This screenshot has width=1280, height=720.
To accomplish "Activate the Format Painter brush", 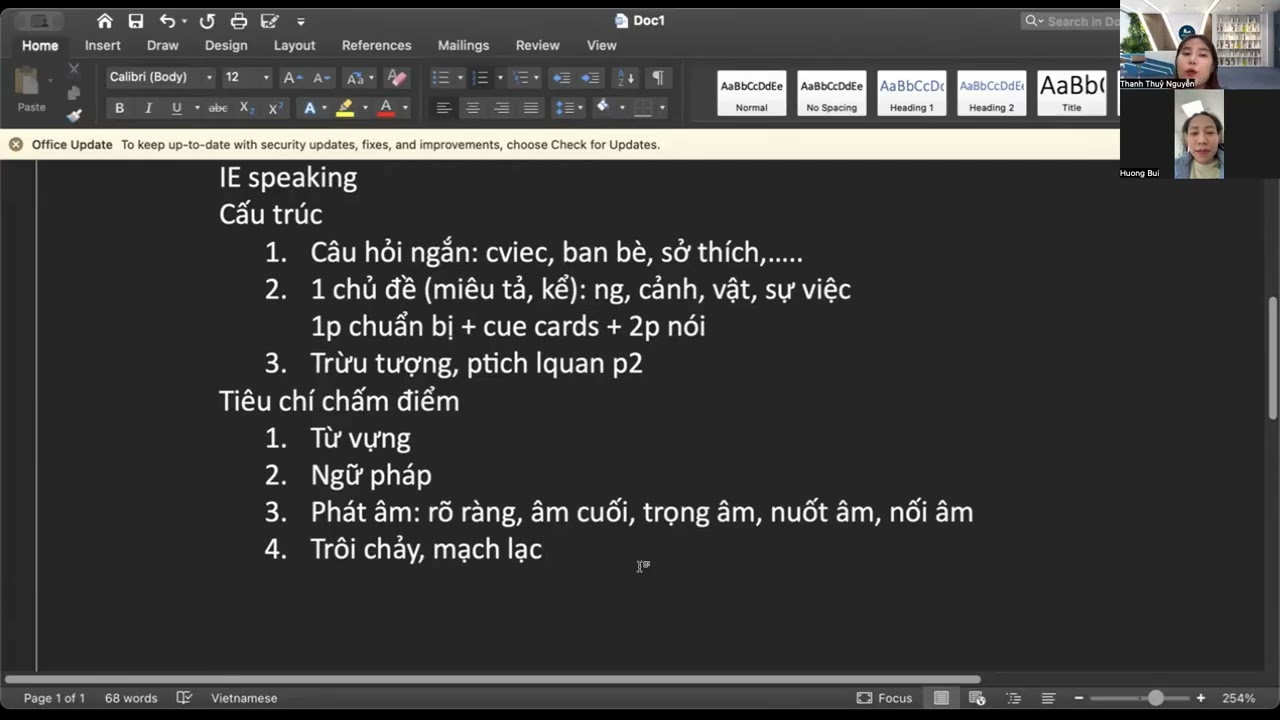I will click(x=73, y=115).
